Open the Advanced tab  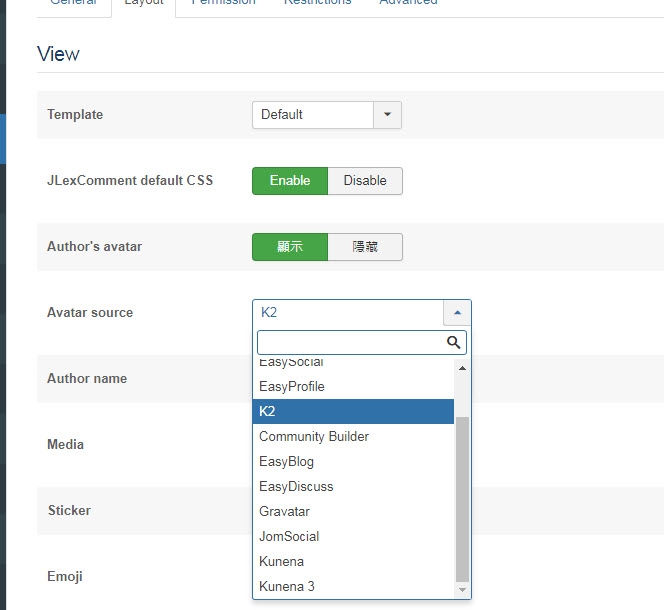click(408, 2)
